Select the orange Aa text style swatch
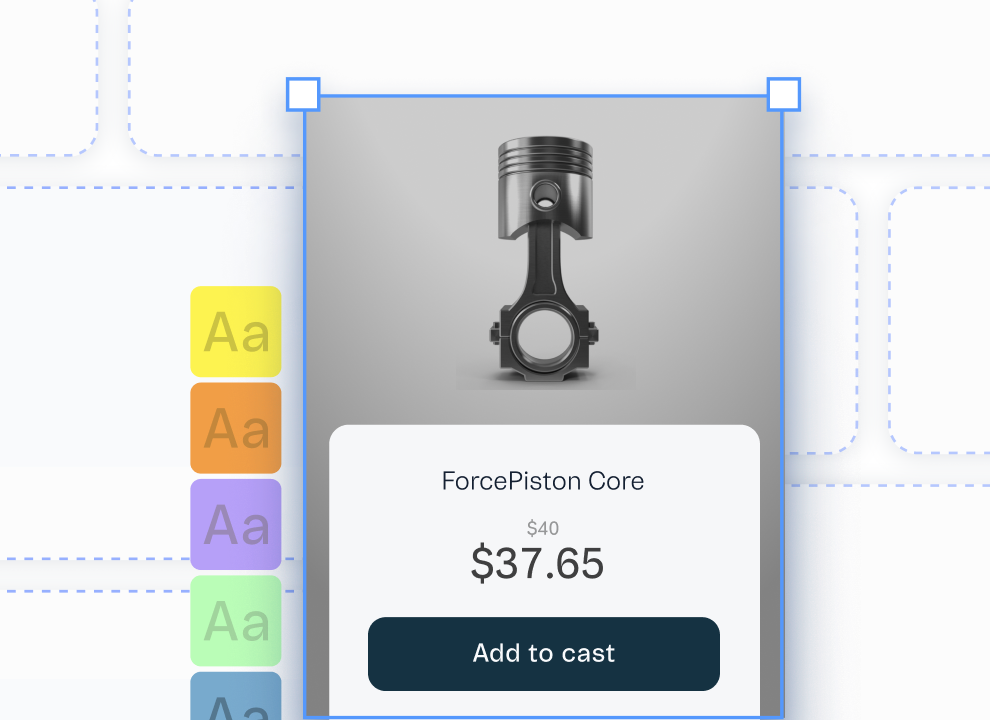Image resolution: width=990 pixels, height=720 pixels. pos(236,428)
